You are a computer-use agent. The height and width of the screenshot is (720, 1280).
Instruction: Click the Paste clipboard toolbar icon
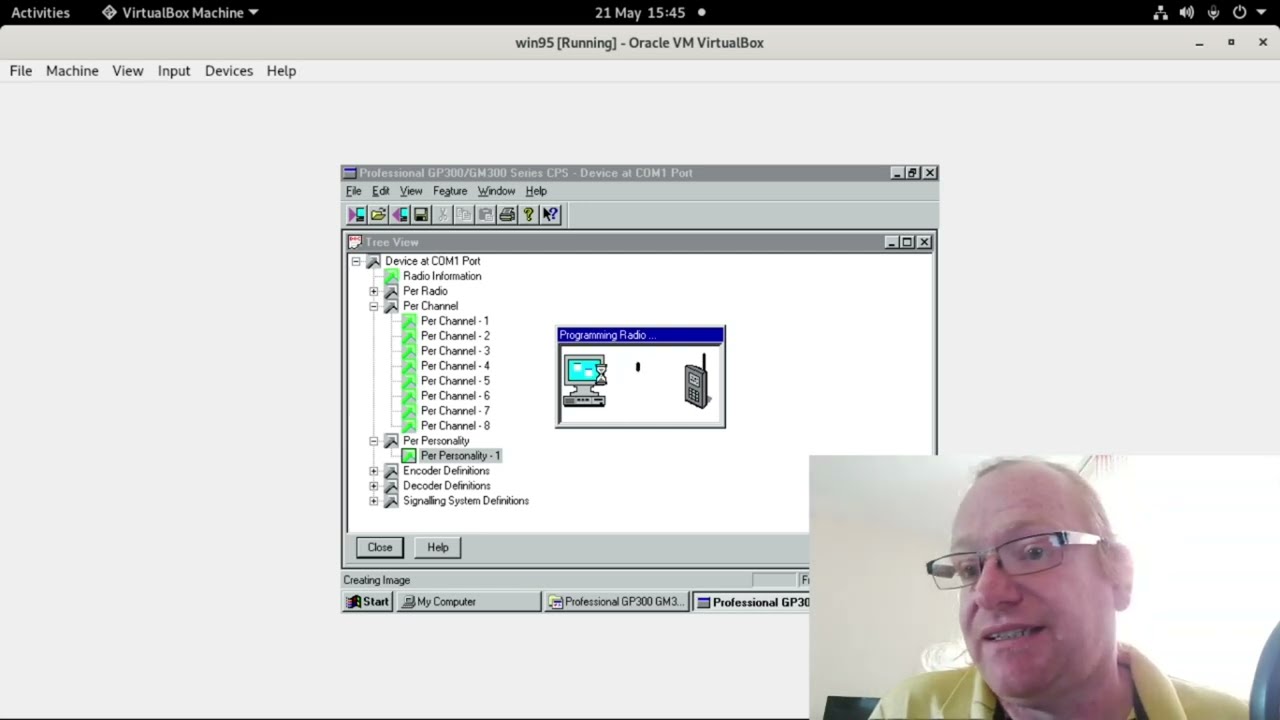(485, 214)
